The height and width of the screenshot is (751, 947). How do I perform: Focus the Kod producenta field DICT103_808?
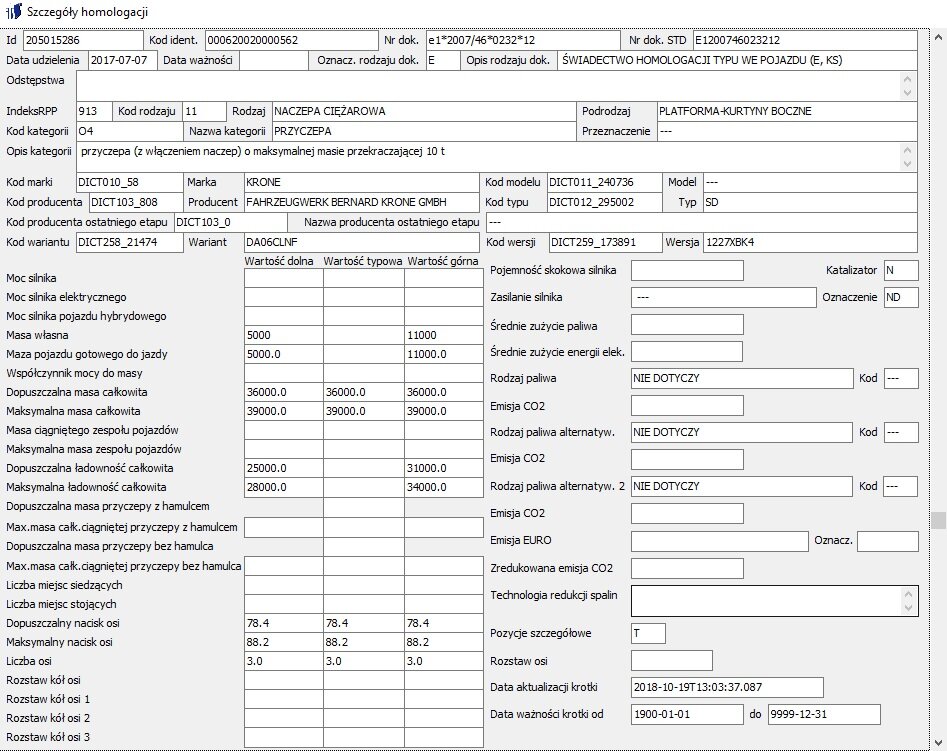[x=136, y=202]
